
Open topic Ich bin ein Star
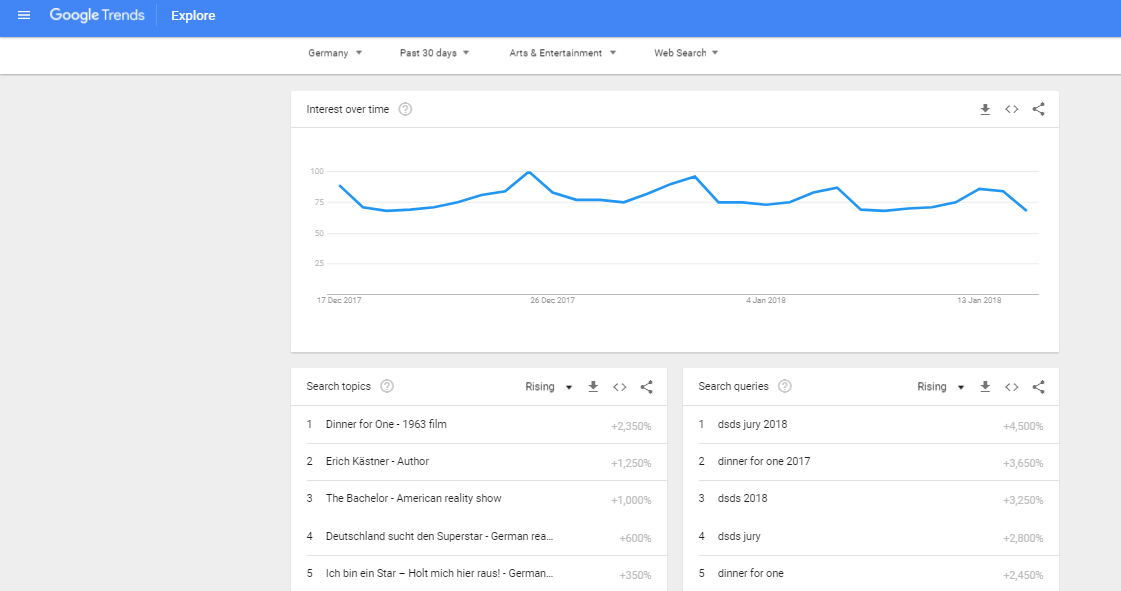click(439, 573)
